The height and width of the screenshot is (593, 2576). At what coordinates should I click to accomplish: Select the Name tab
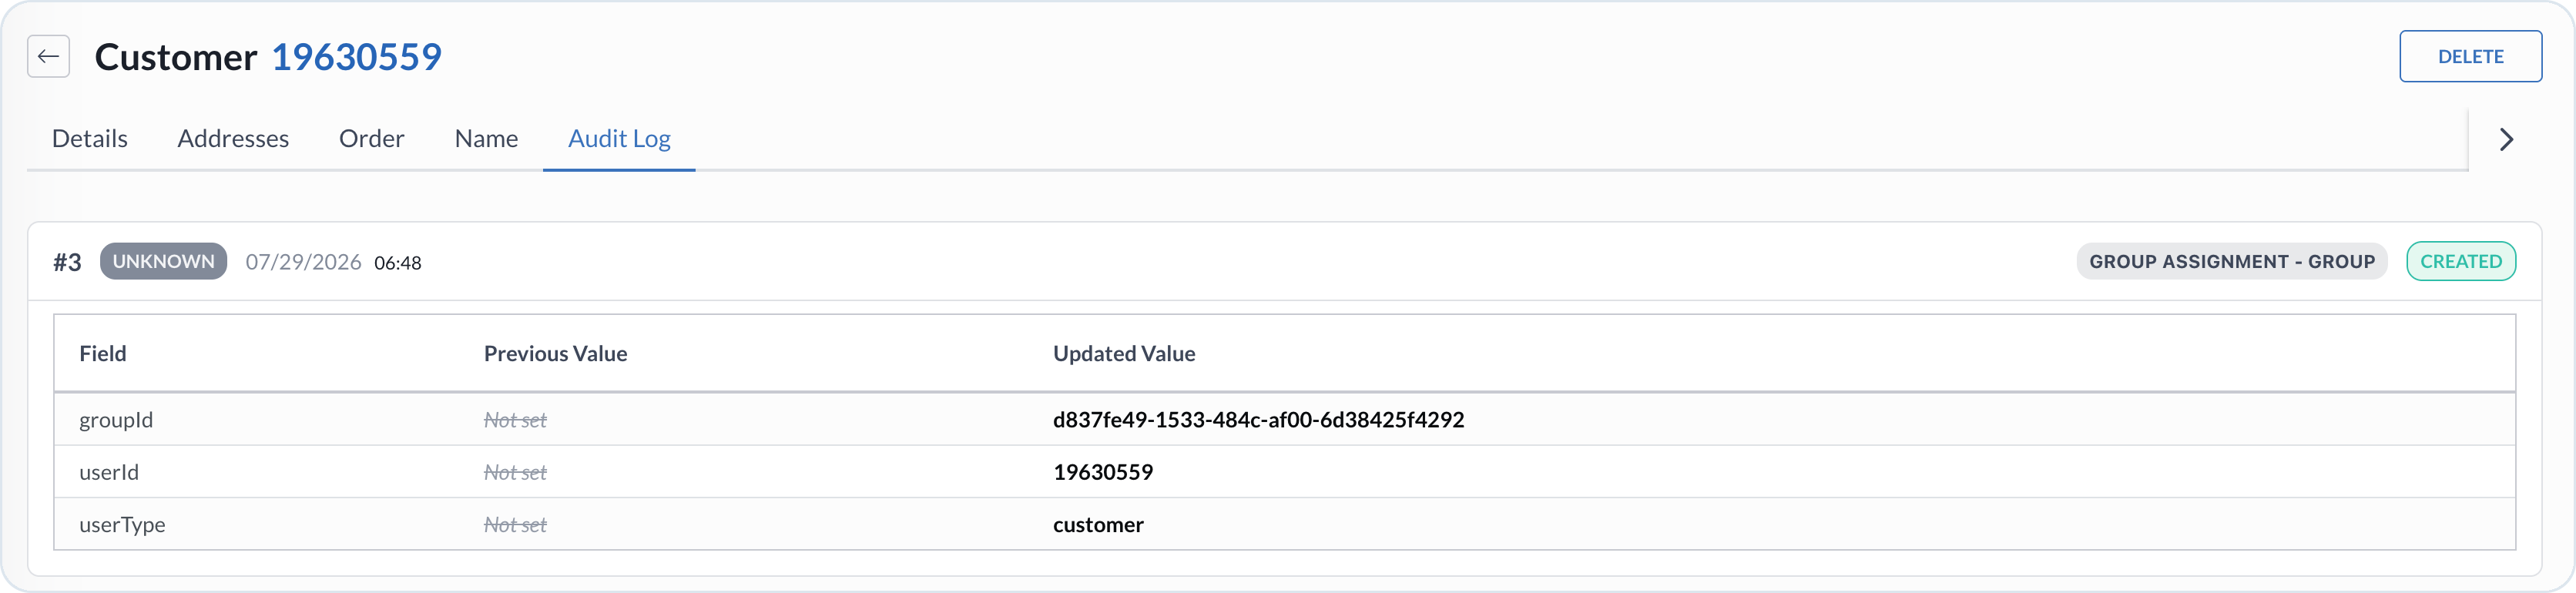click(486, 138)
